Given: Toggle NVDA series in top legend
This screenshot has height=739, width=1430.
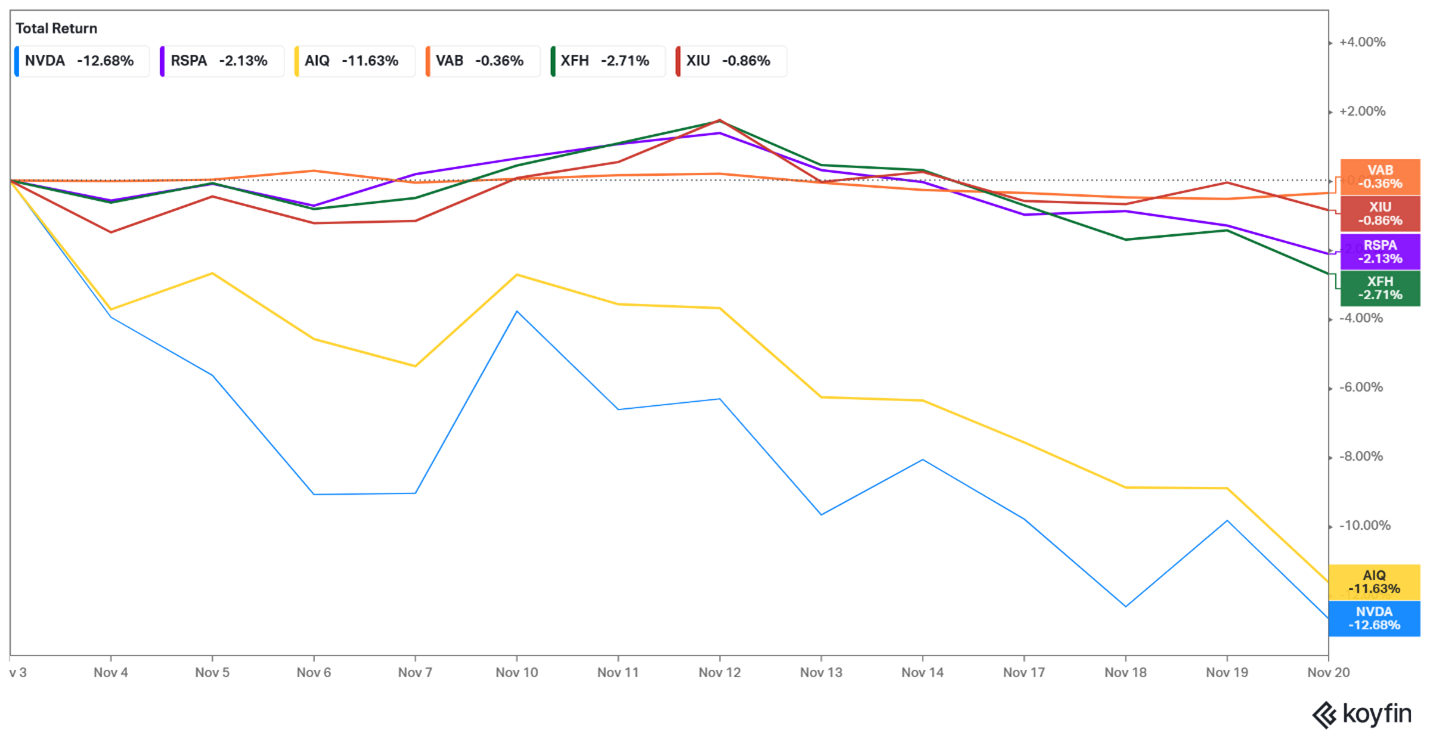Looking at the screenshot, I should [83, 61].
